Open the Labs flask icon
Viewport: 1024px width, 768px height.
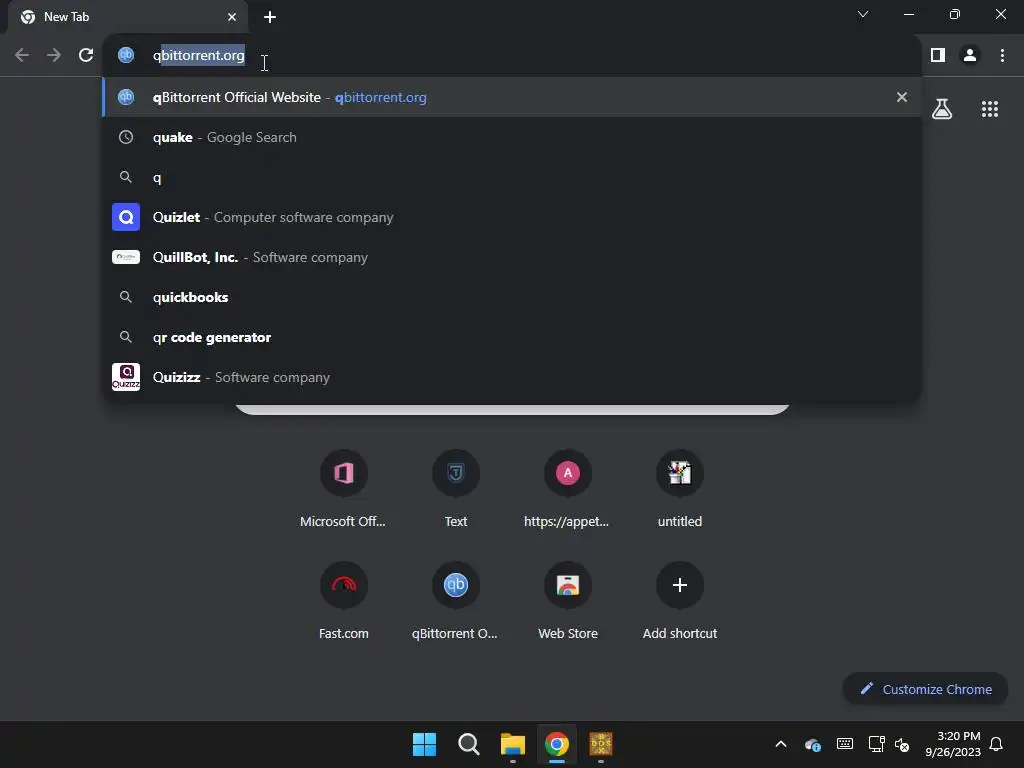coord(942,109)
